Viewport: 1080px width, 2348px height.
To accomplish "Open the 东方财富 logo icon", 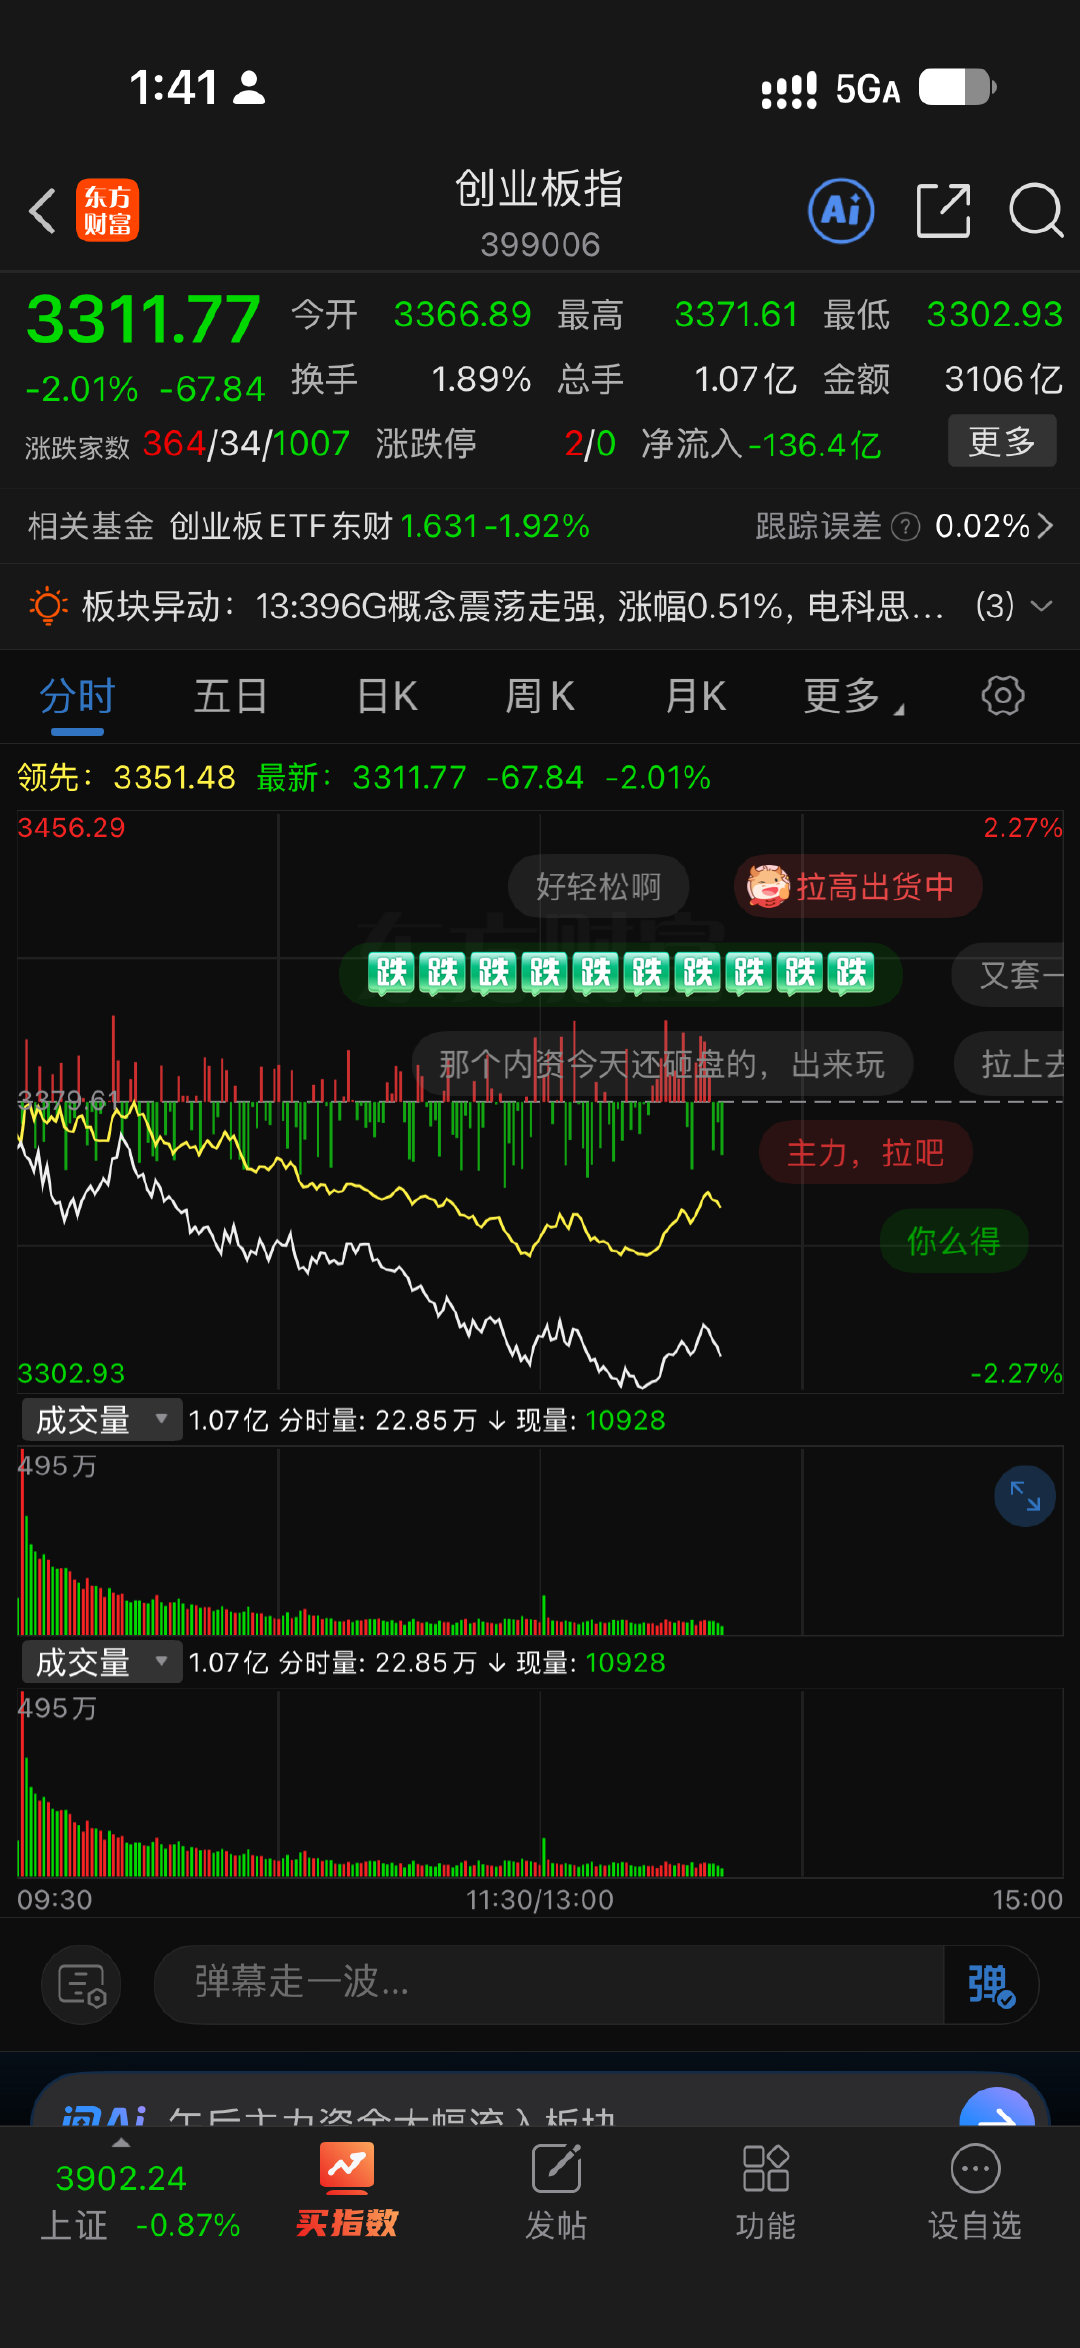I will pyautogui.click(x=107, y=211).
